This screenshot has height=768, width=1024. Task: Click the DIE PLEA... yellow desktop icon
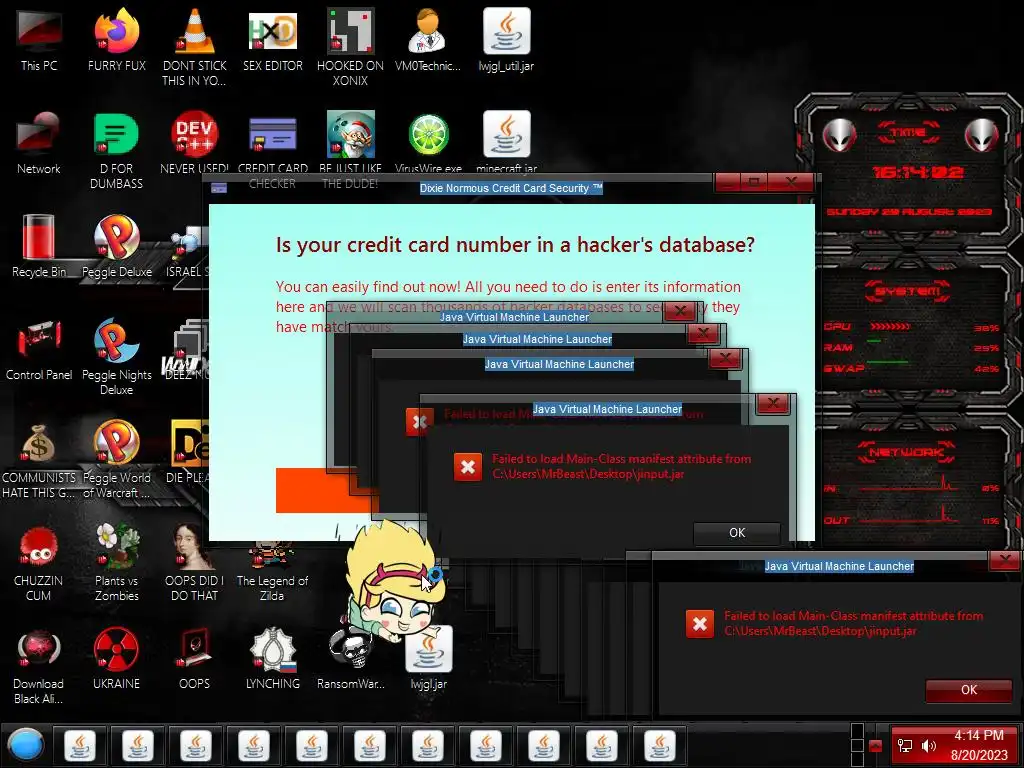(x=188, y=452)
